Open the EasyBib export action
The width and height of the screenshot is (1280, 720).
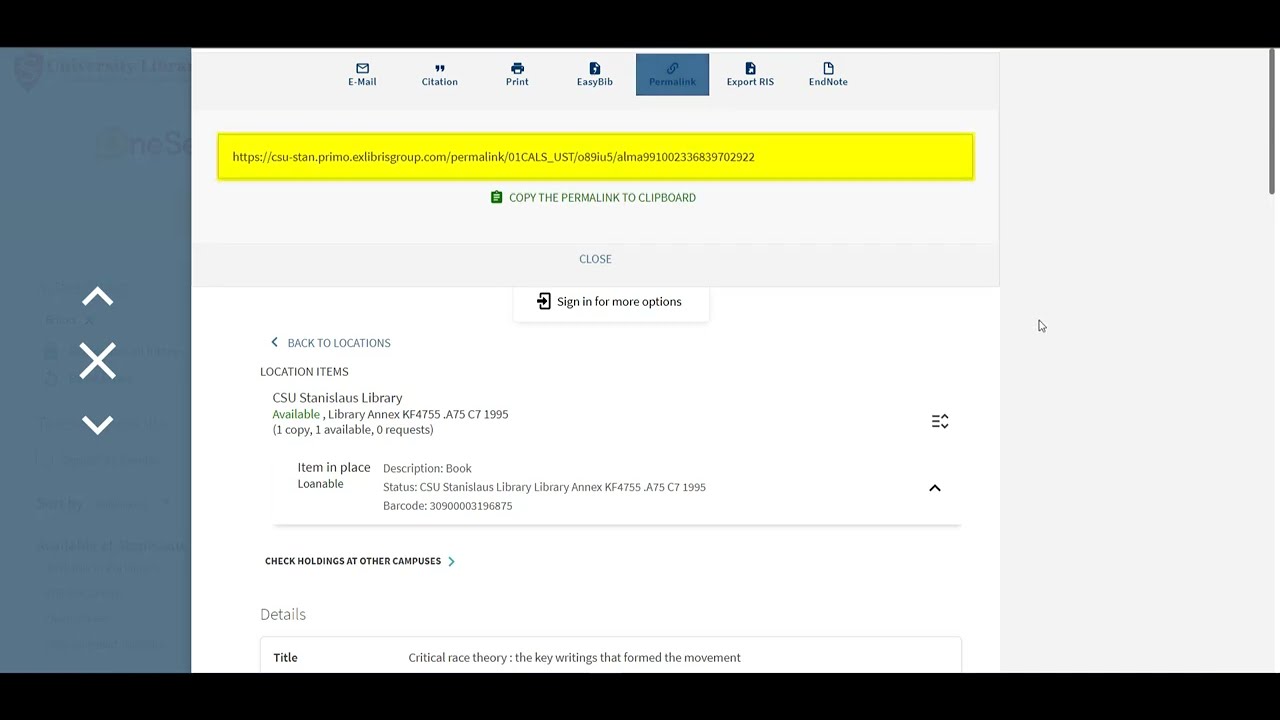594,75
